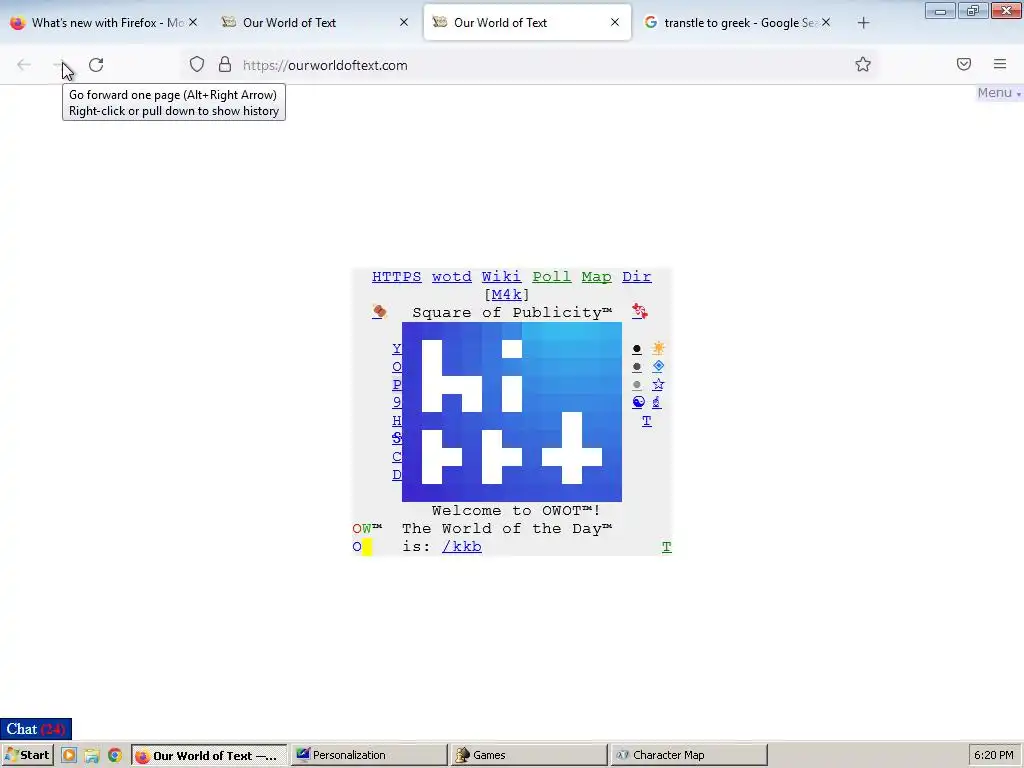Click the red candy icon right of Square of Publicity
Image resolution: width=1024 pixels, height=768 pixels.
(x=640, y=312)
